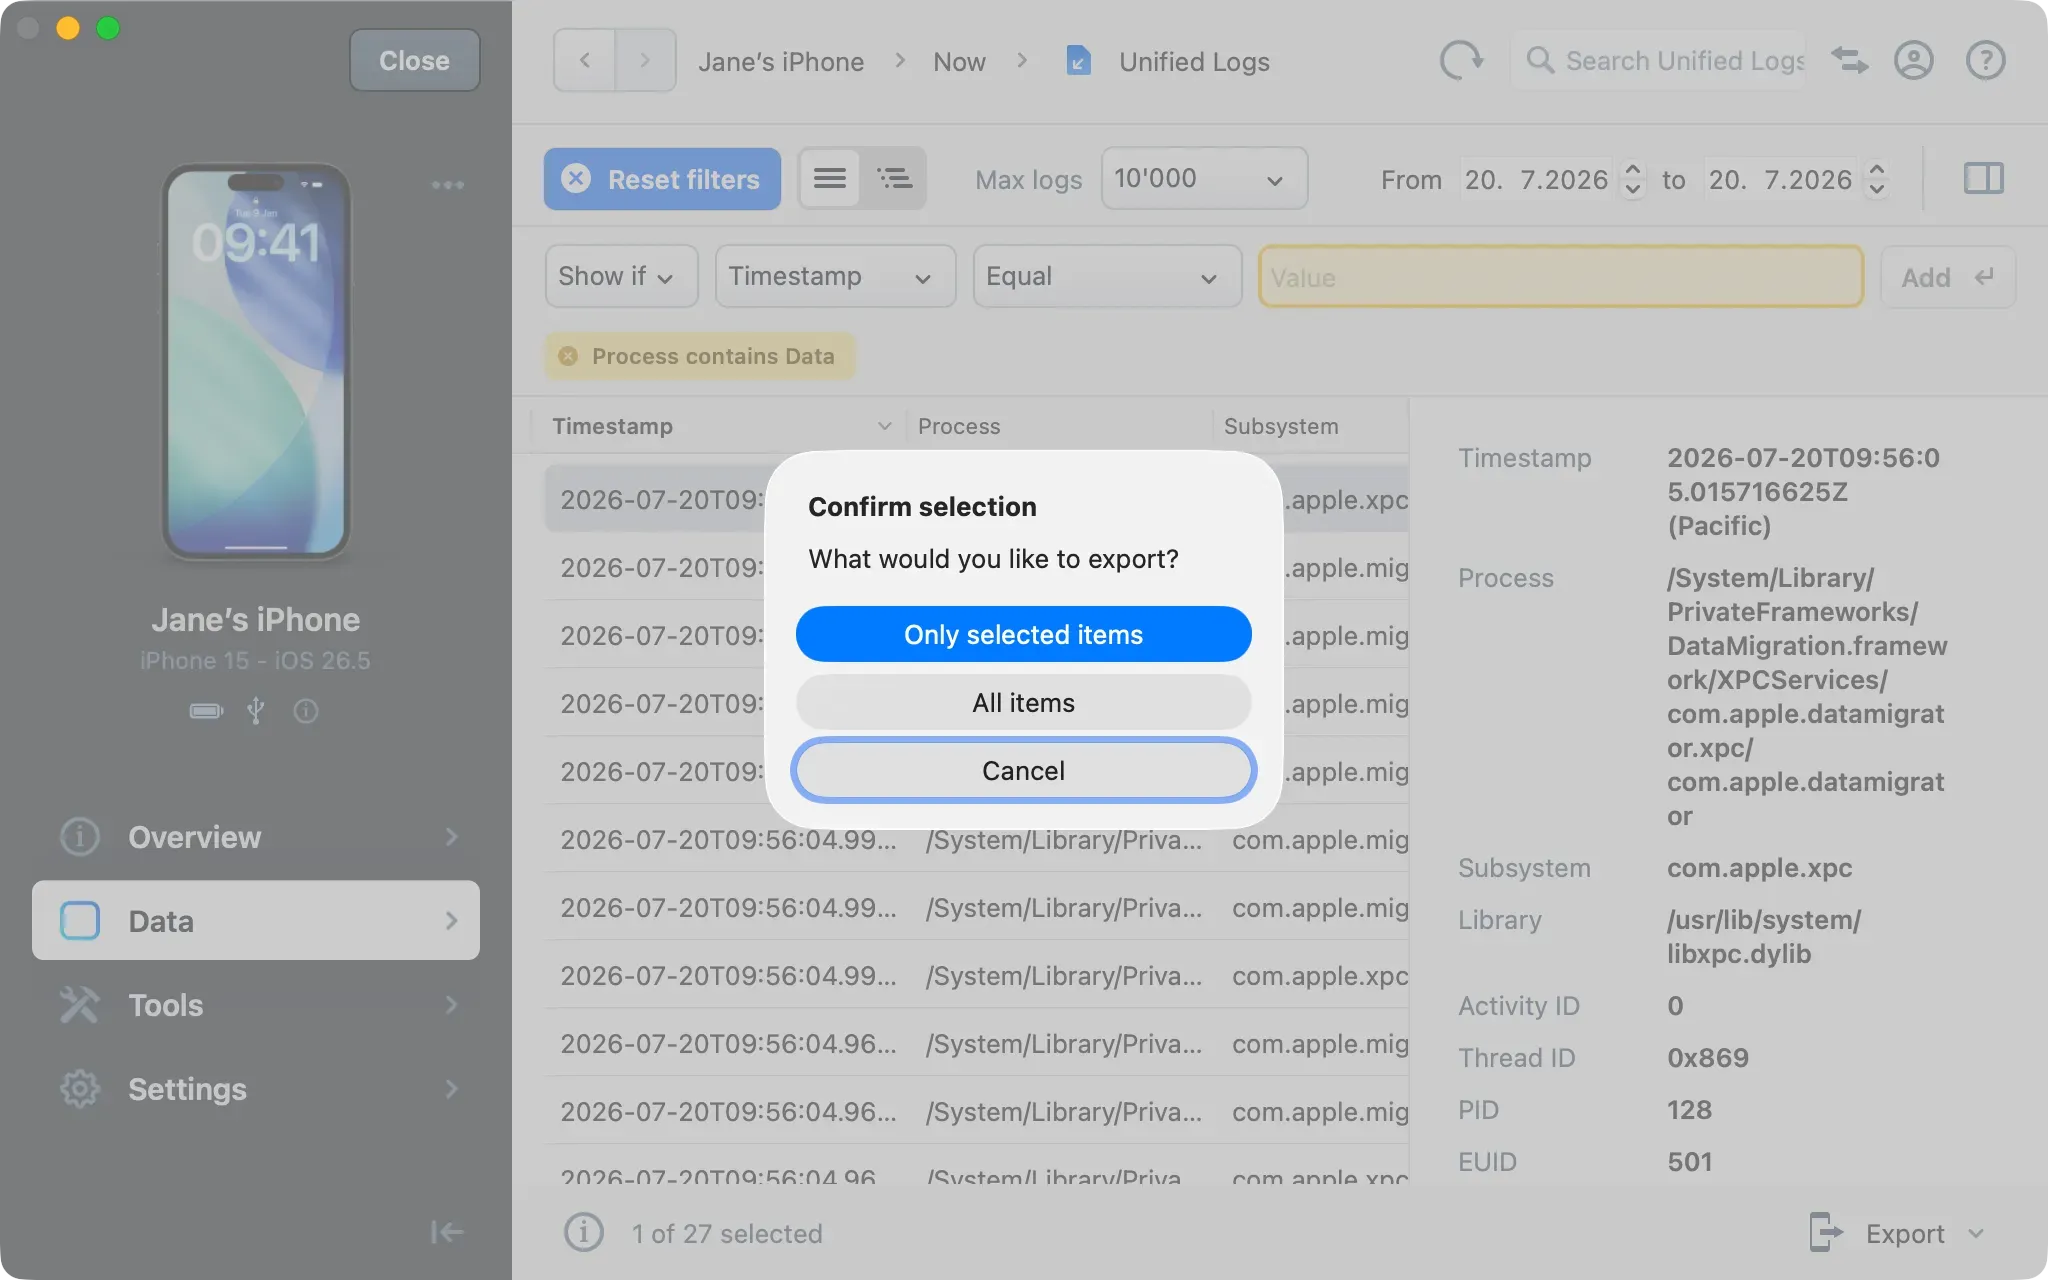Choose All items in dialog
Screen dimensions: 2048x1280
[x=1023, y=702]
